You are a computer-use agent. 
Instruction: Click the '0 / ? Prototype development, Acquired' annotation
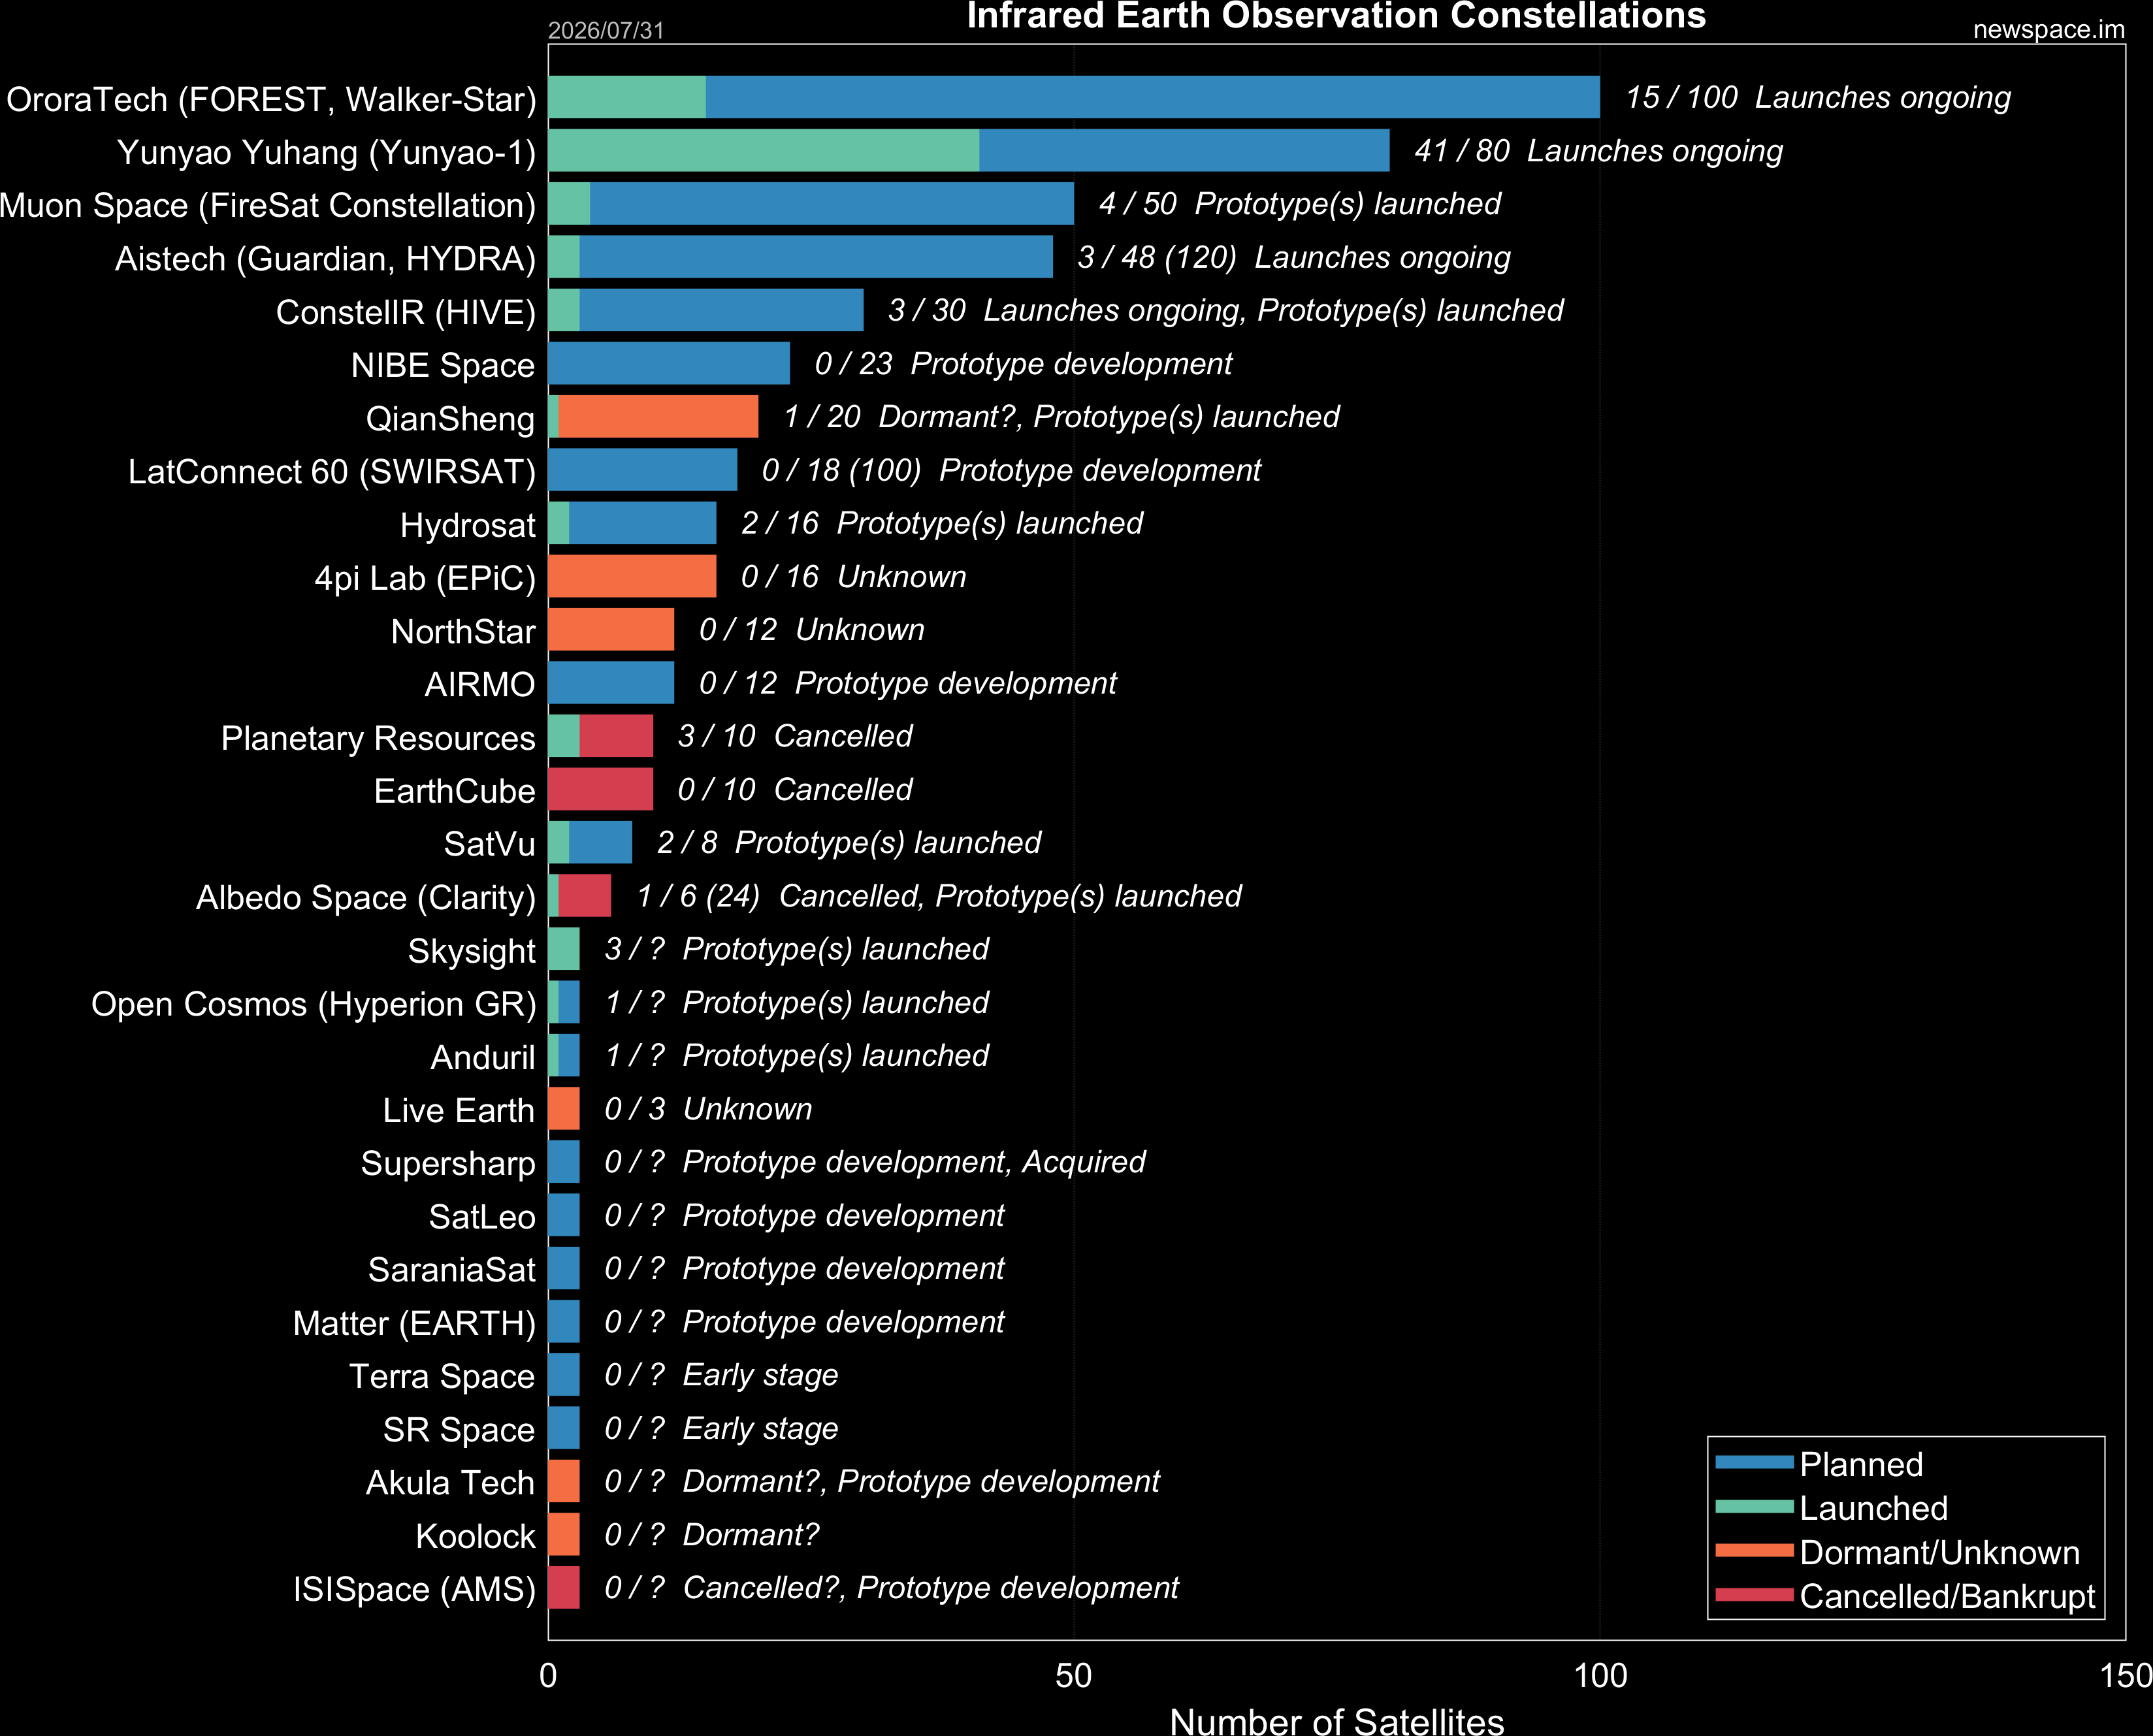[875, 1162]
